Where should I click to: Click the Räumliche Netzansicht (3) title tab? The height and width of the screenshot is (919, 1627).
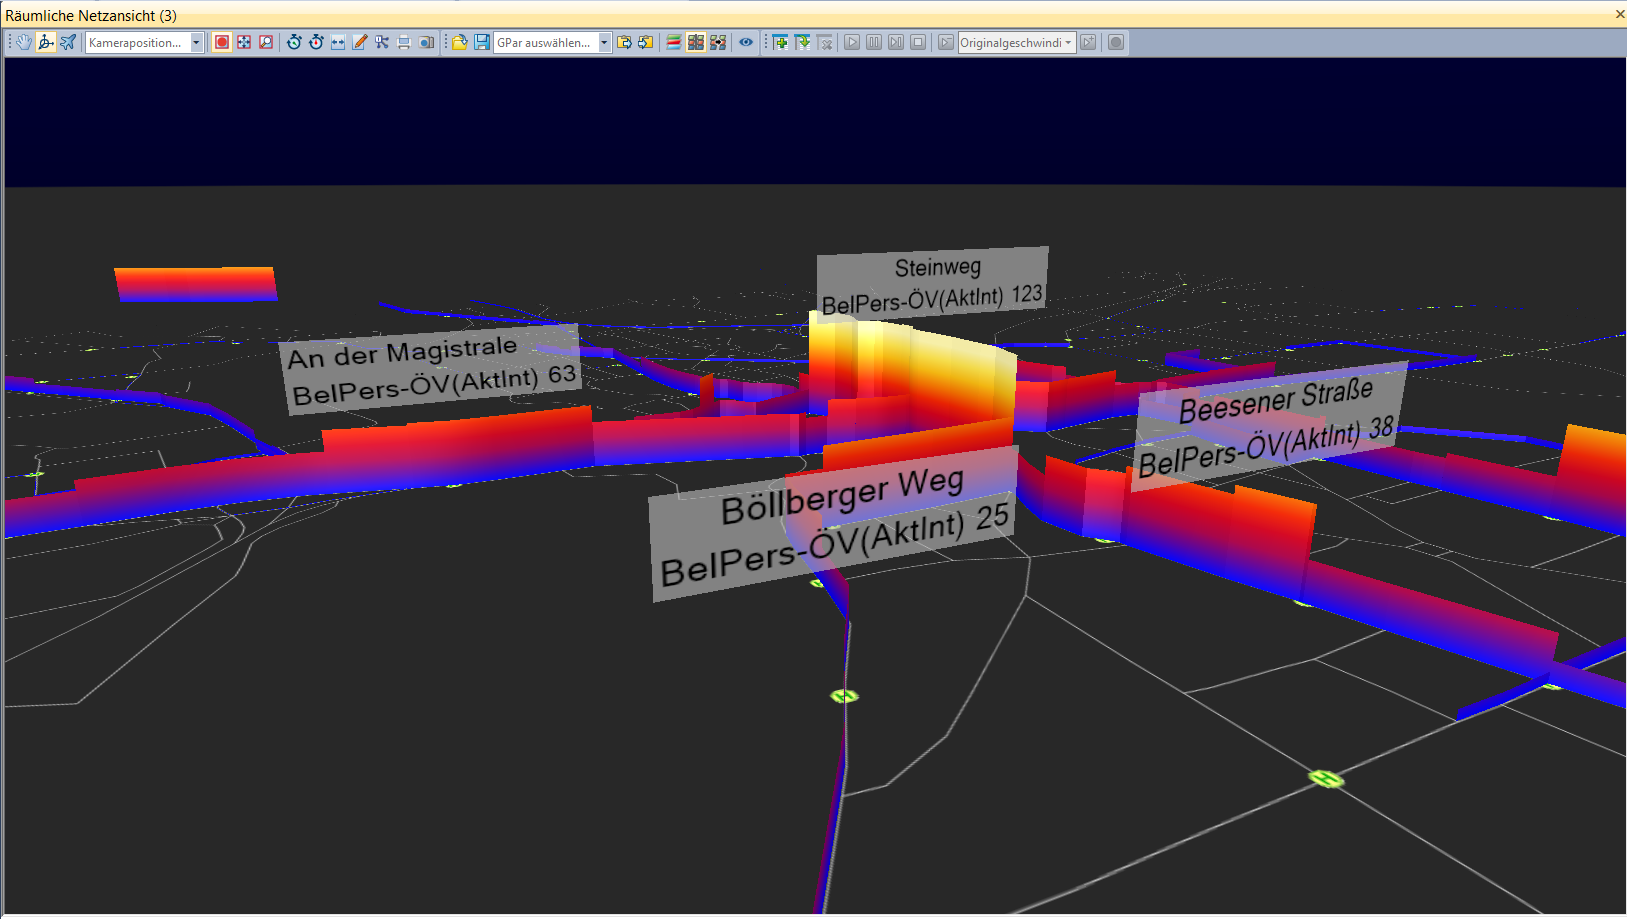(91, 15)
